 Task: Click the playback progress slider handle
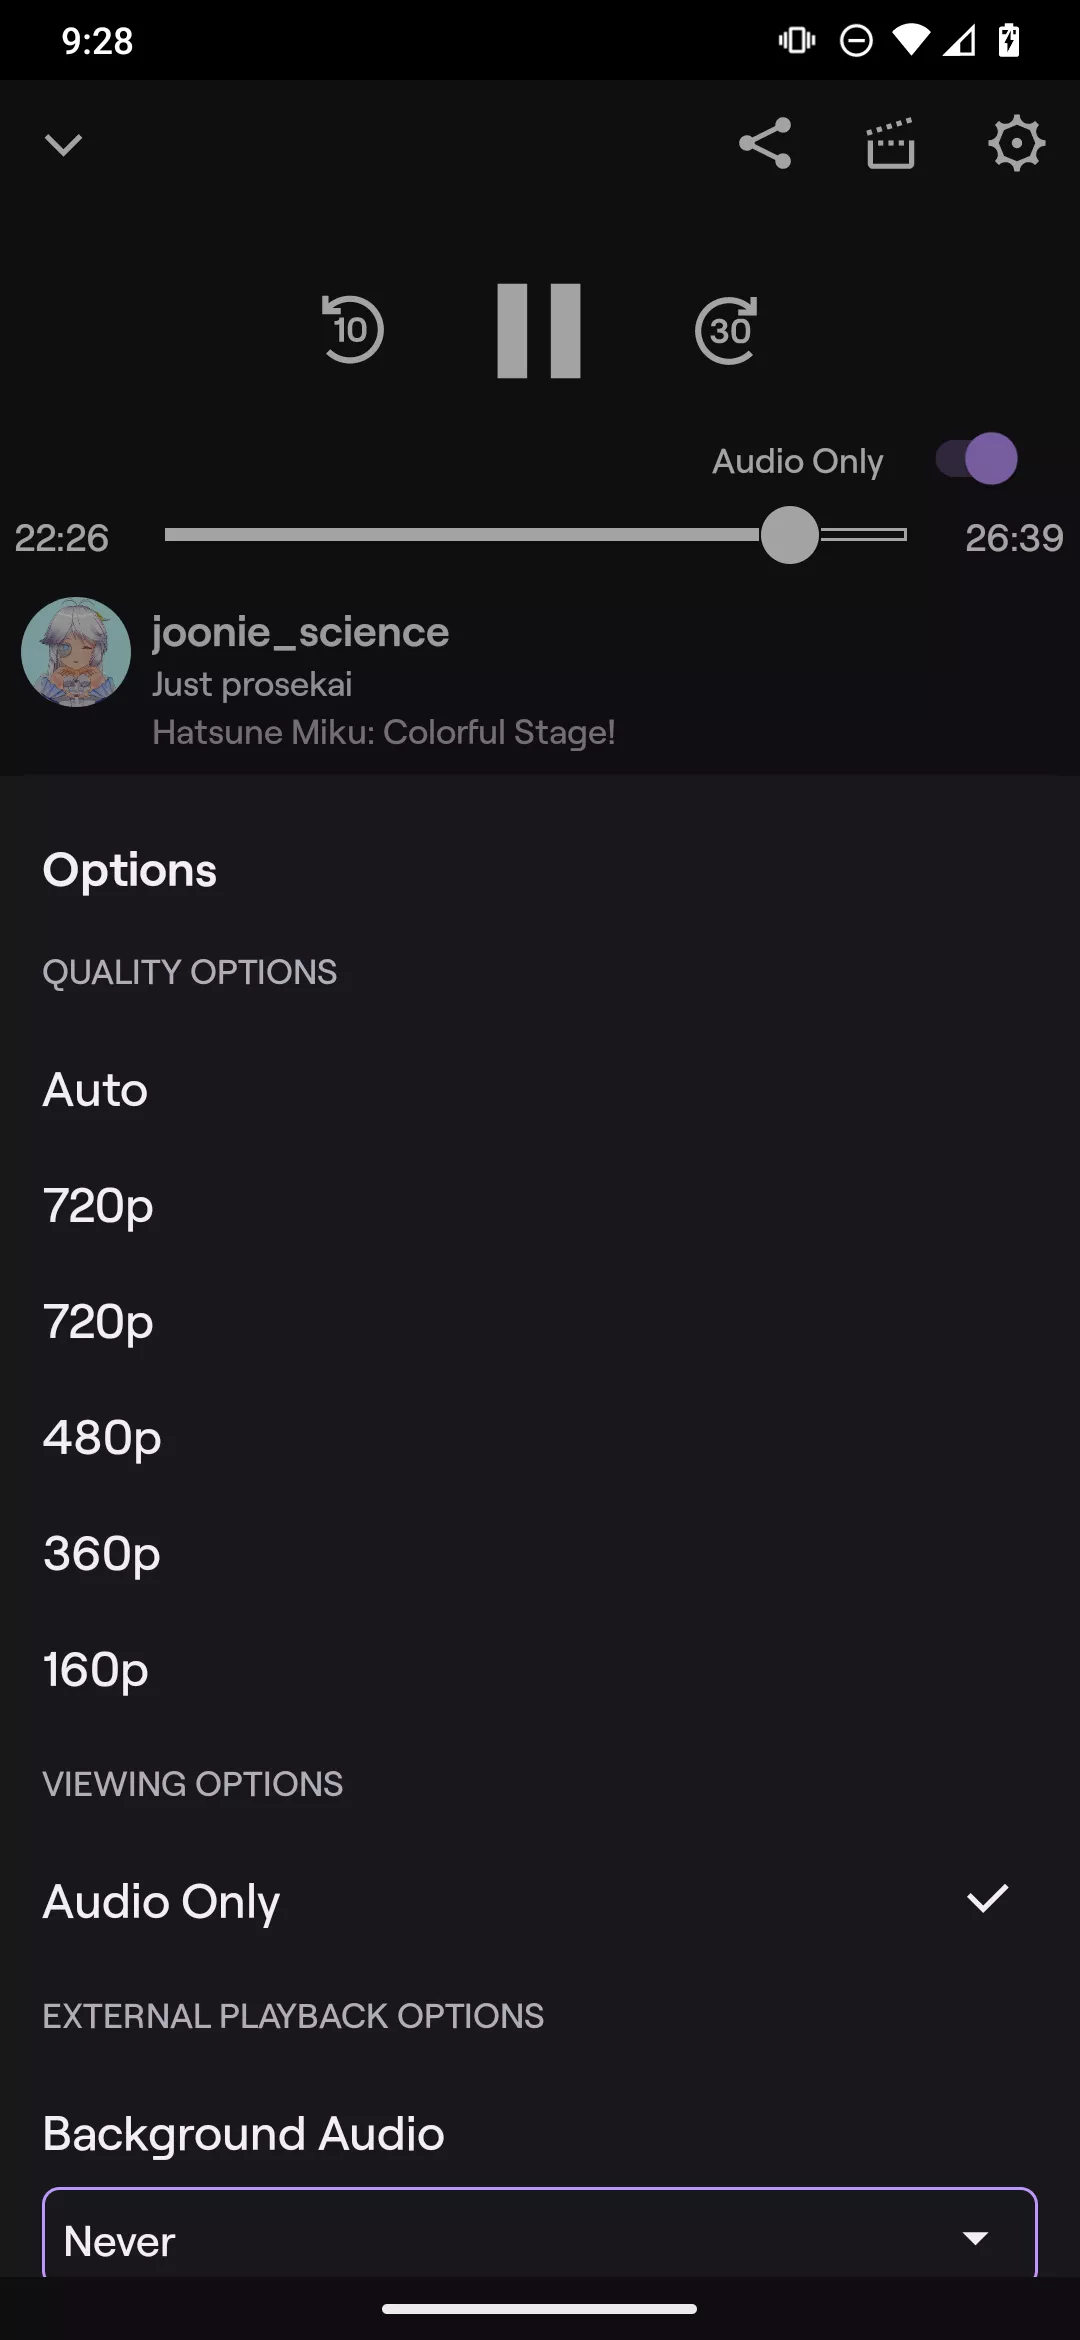point(790,535)
